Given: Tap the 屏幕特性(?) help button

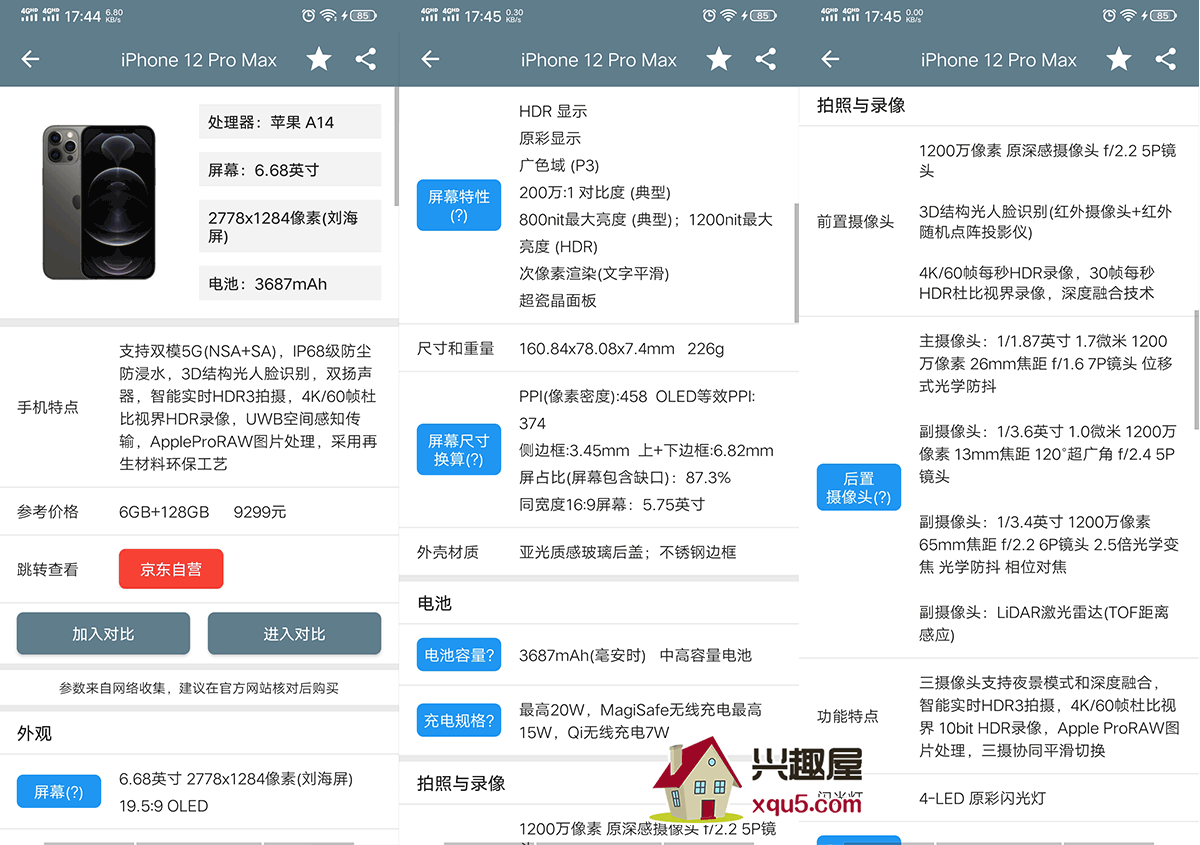Looking at the screenshot, I should pyautogui.click(x=459, y=205).
